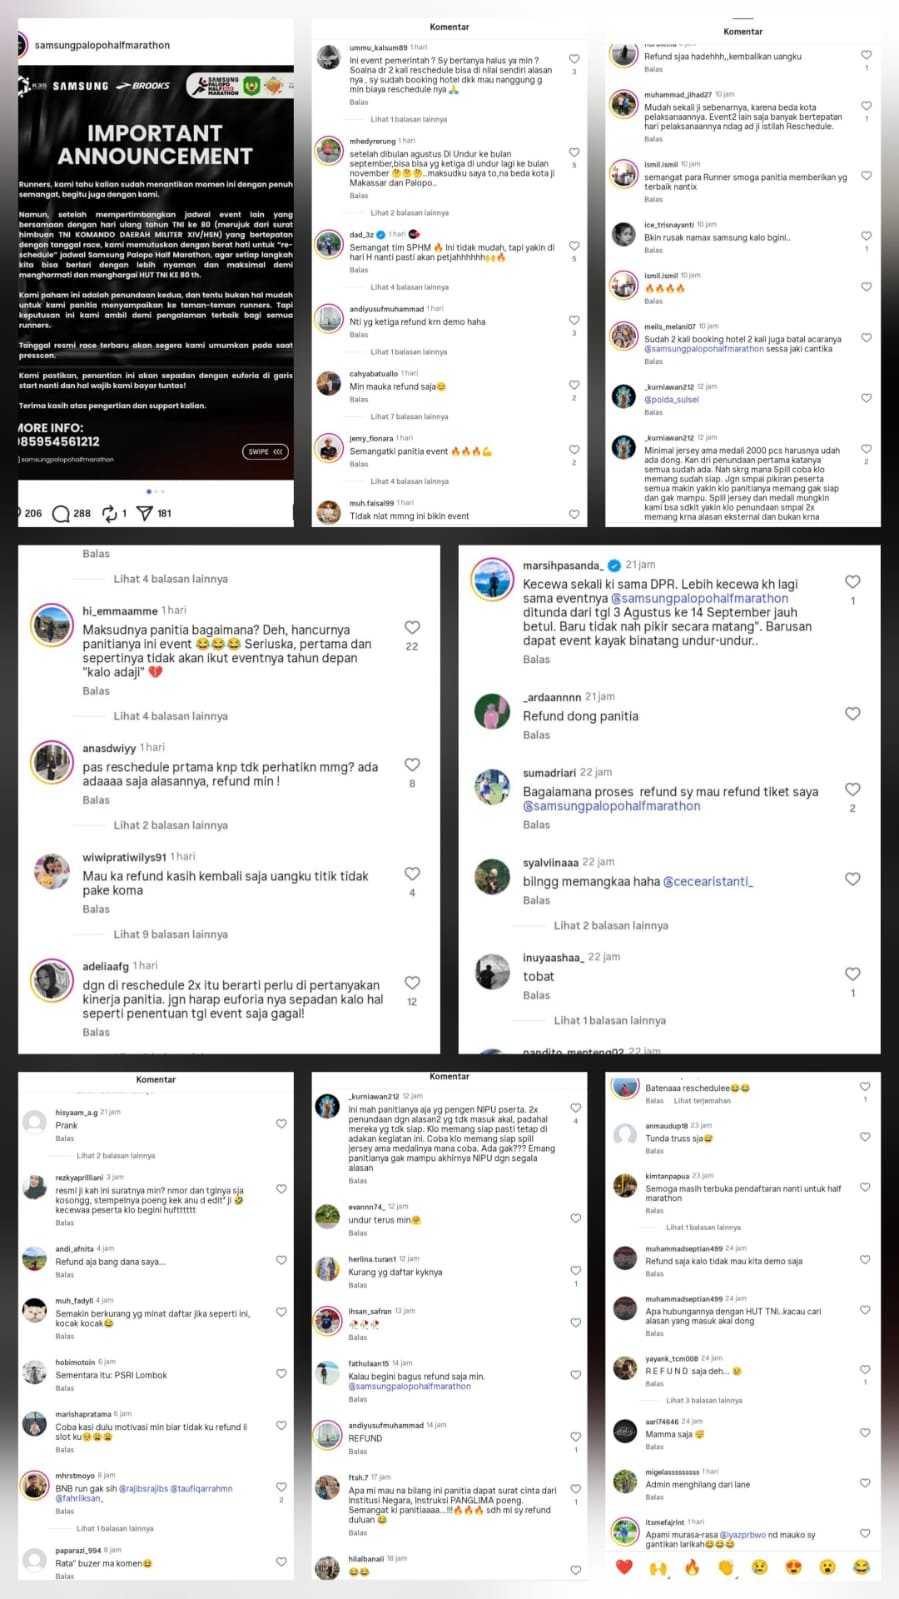899x1599 pixels.
Task: Open sumadriari's profile picture
Action: tap(492, 787)
